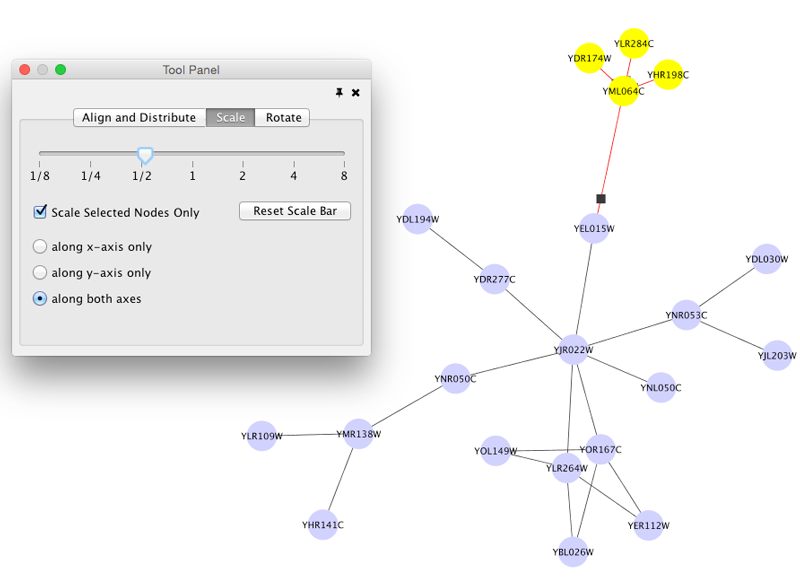Select along both axes radio button

[x=41, y=298]
